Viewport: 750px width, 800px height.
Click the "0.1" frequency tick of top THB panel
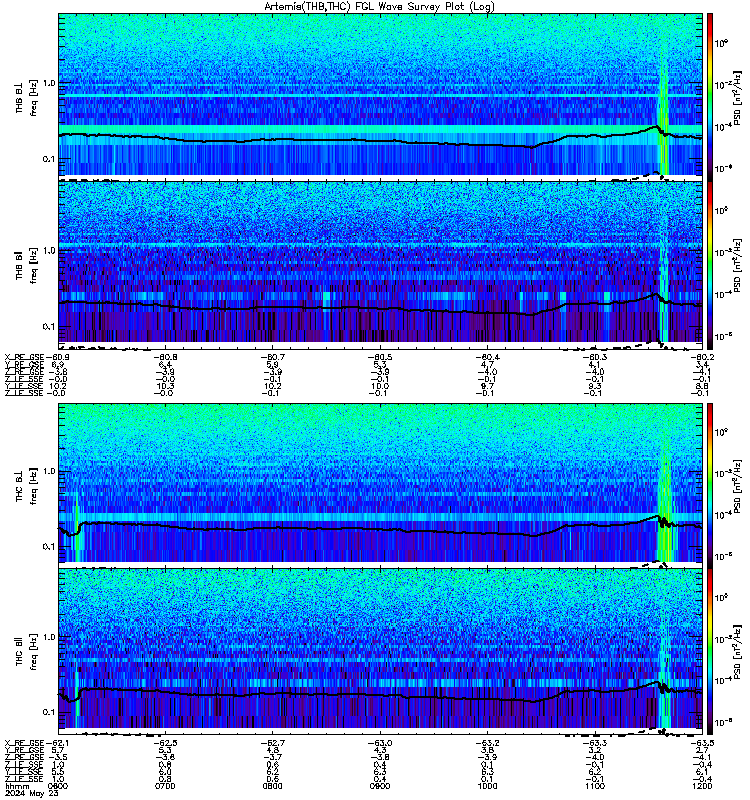point(49,159)
